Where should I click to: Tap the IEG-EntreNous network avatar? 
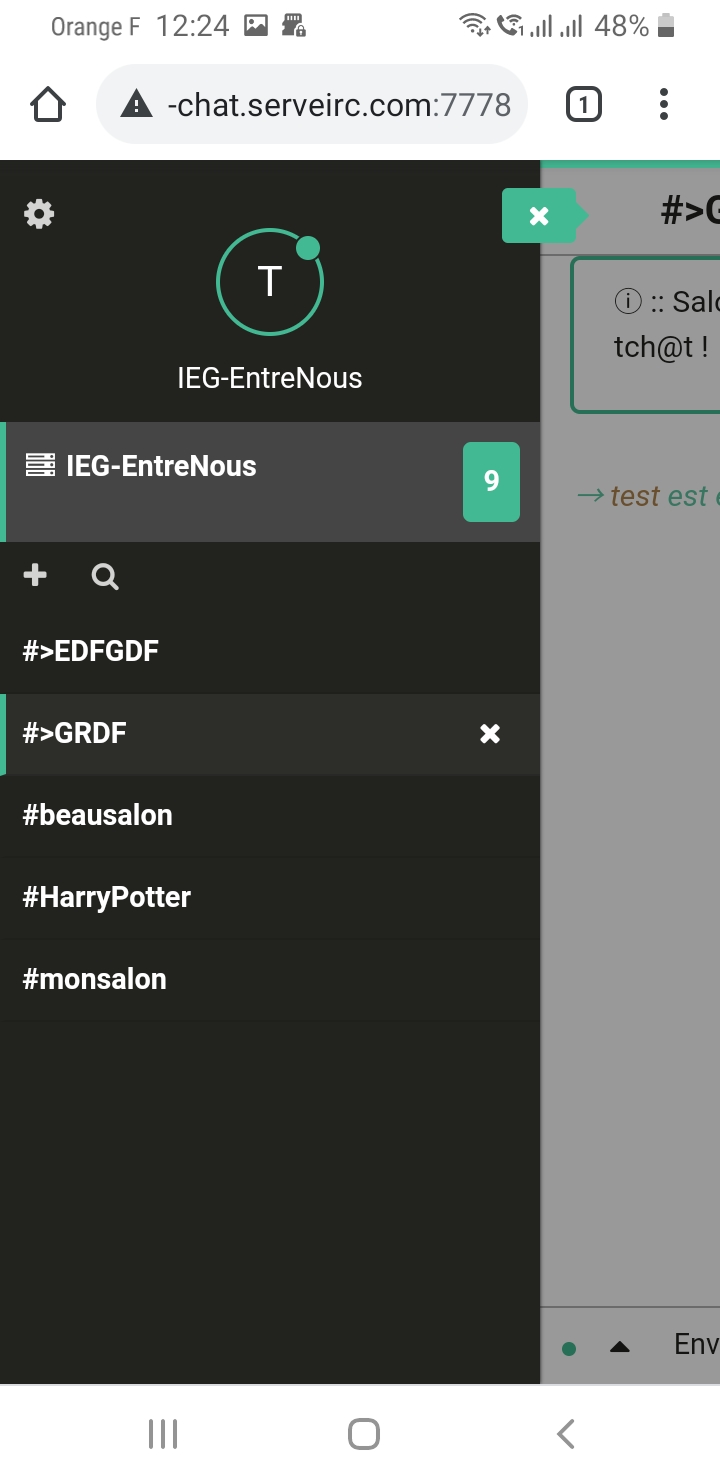click(x=270, y=281)
